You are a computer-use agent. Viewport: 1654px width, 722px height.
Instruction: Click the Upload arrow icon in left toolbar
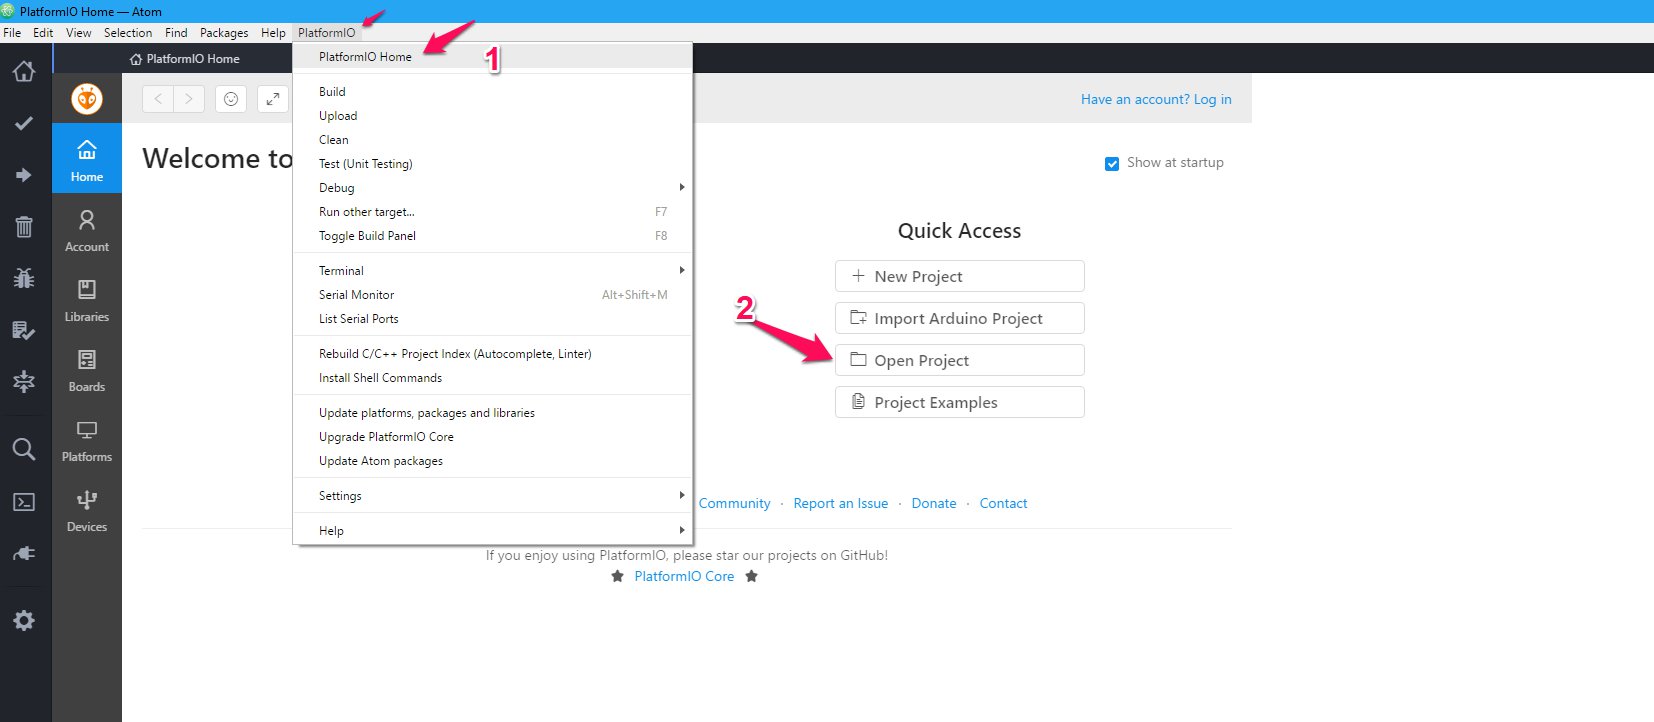[x=24, y=175]
